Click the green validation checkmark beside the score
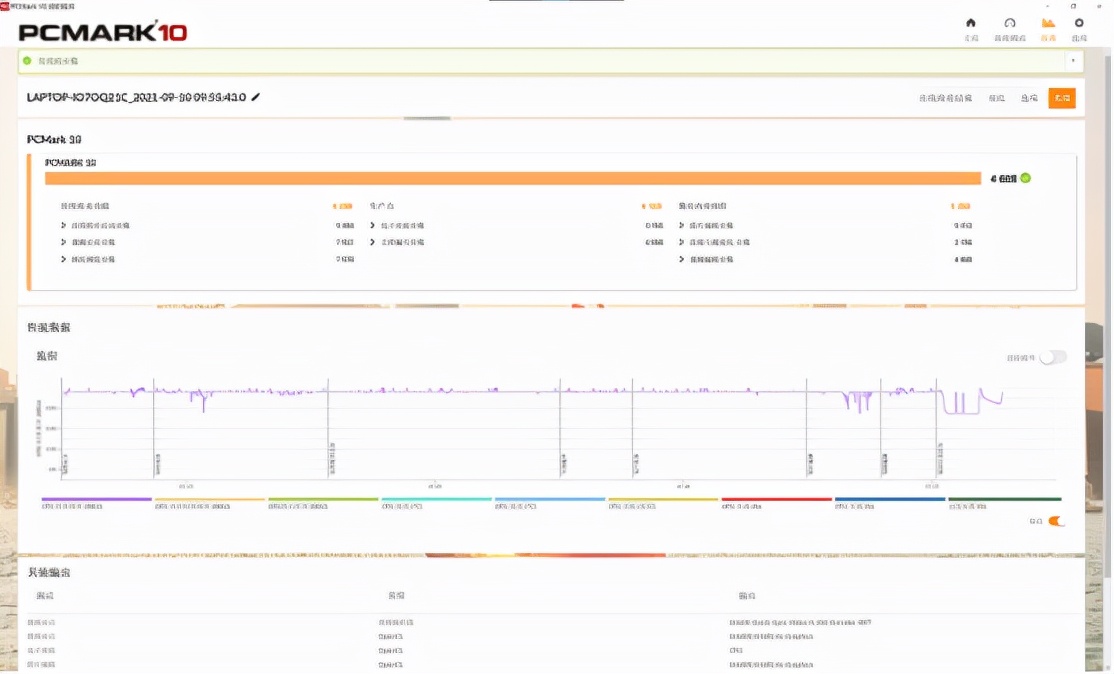The height and width of the screenshot is (674, 1114). click(1025, 178)
